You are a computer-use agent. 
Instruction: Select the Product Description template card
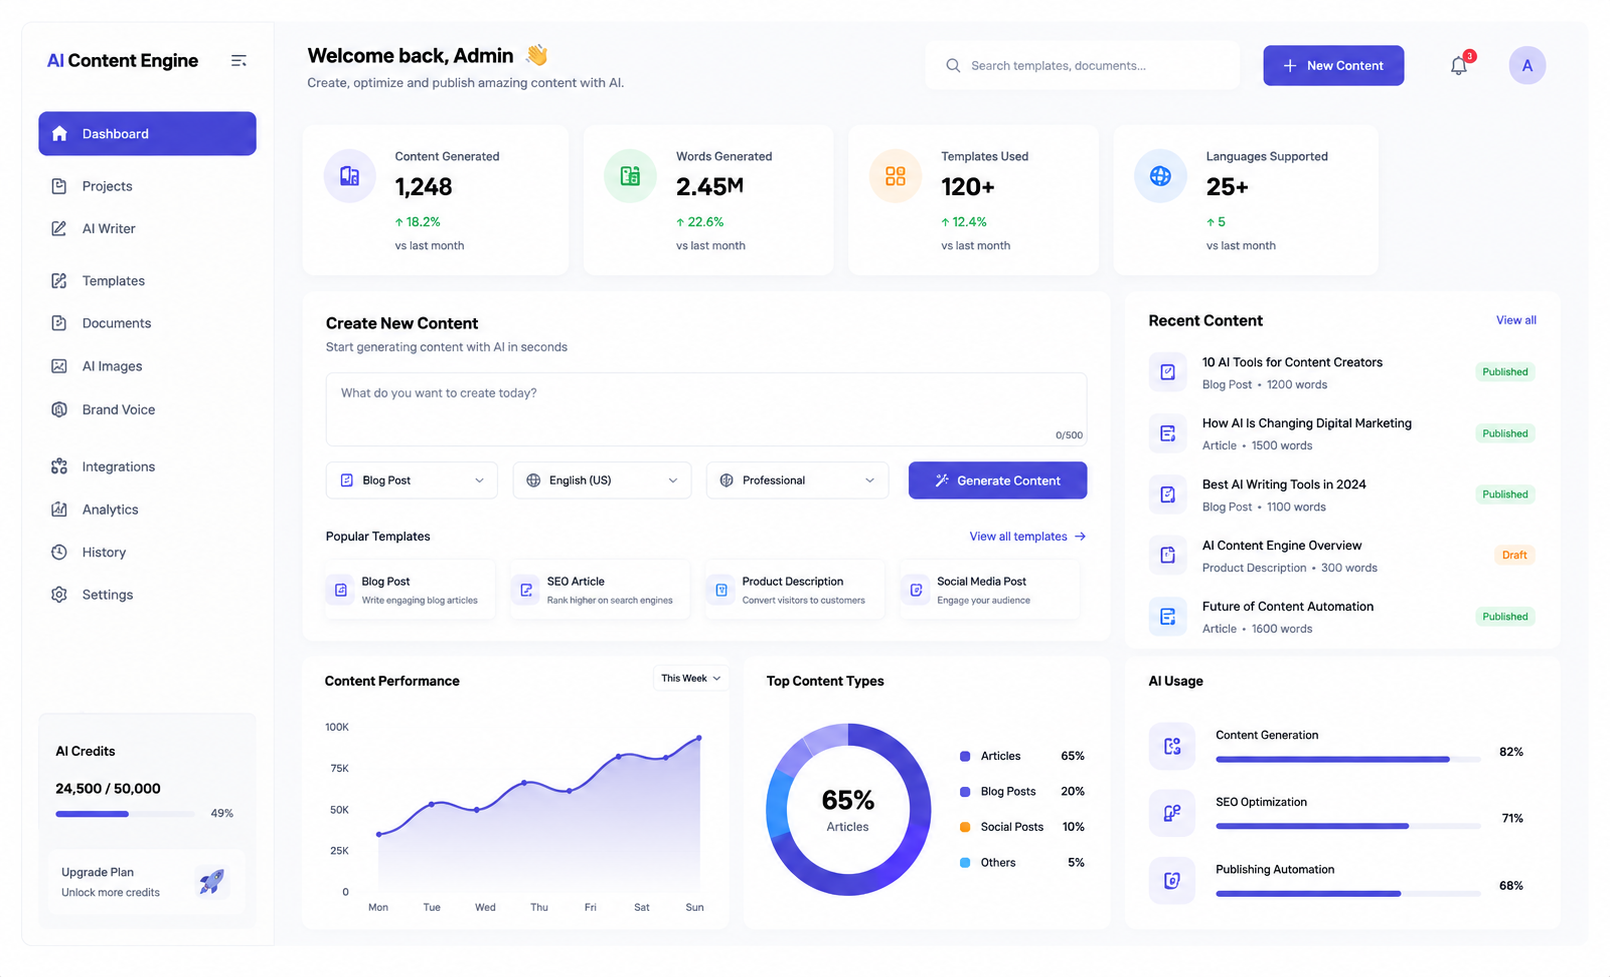tap(796, 590)
